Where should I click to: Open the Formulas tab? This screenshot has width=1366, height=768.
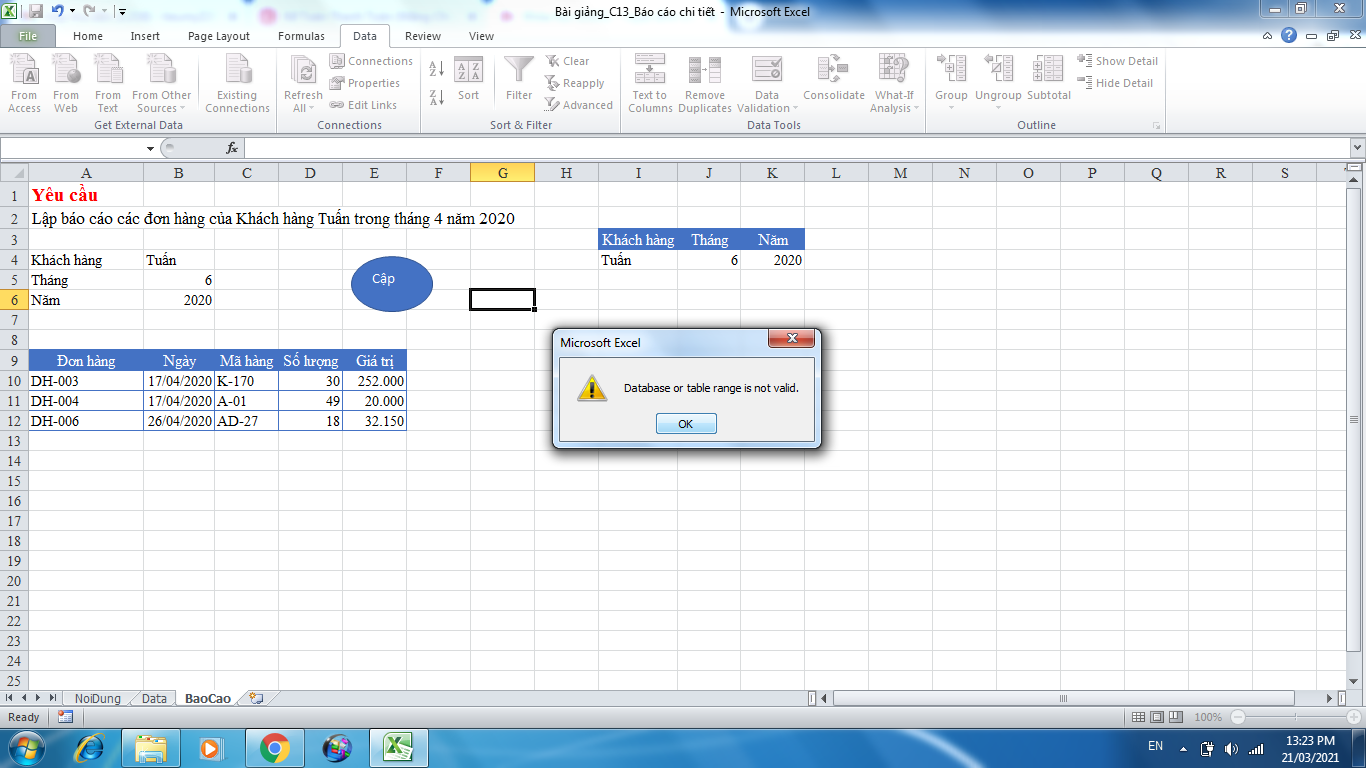click(x=301, y=36)
